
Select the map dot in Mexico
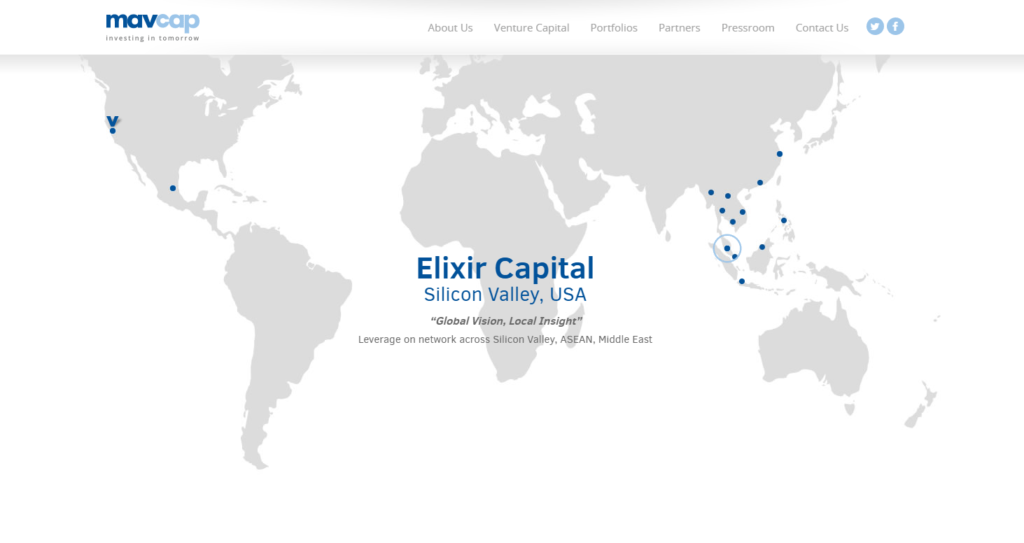coord(173,188)
